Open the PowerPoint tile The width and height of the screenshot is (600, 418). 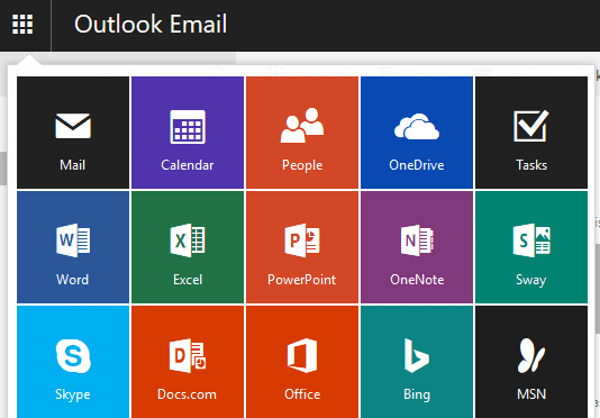(x=302, y=247)
